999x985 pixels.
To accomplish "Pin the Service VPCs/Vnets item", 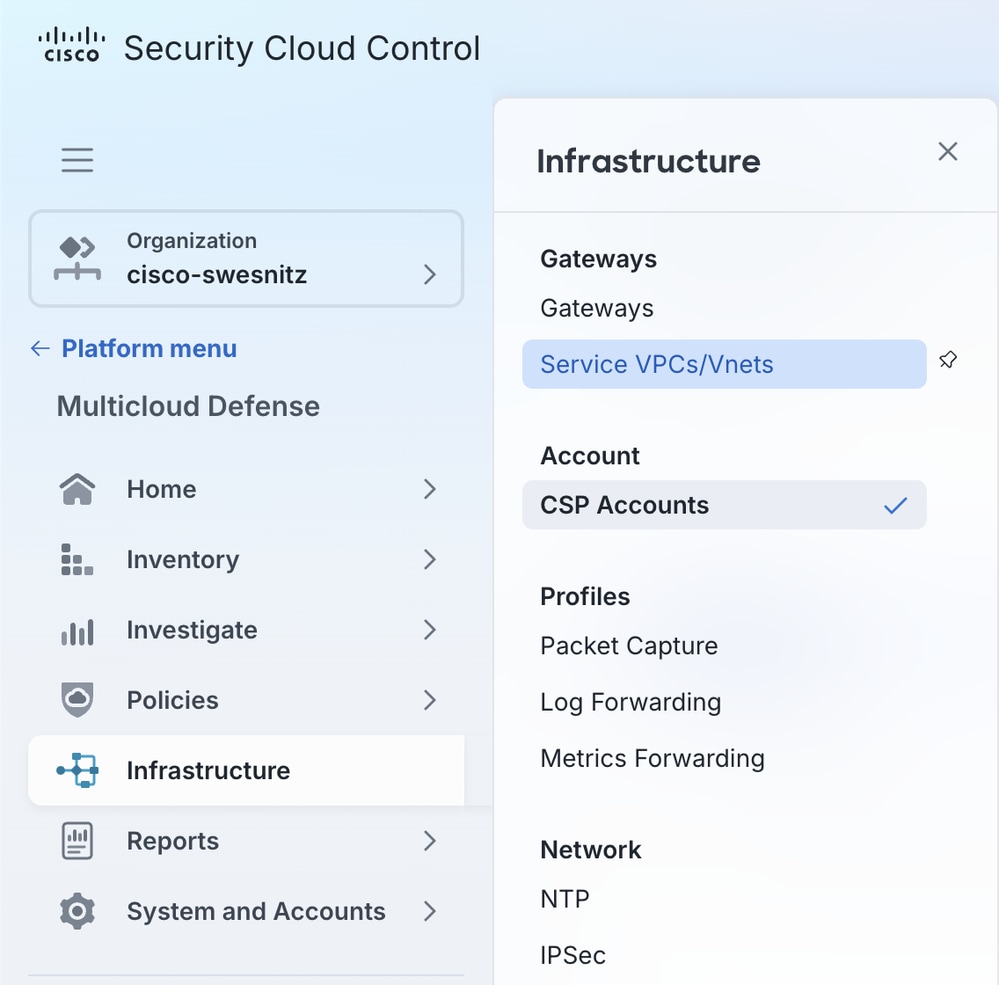I will point(948,360).
